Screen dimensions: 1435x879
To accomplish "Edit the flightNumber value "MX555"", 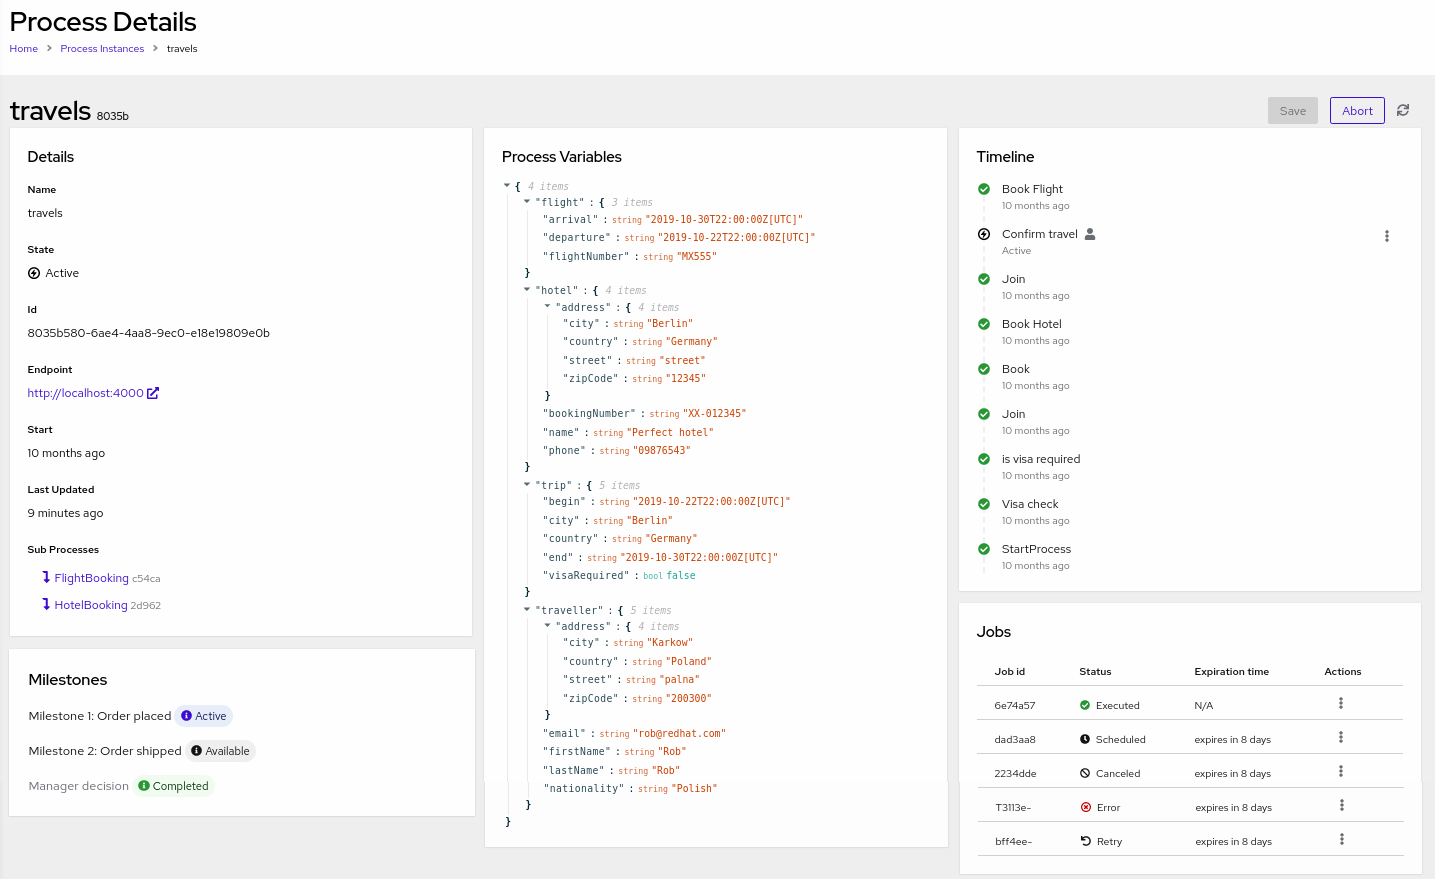I will 697,257.
